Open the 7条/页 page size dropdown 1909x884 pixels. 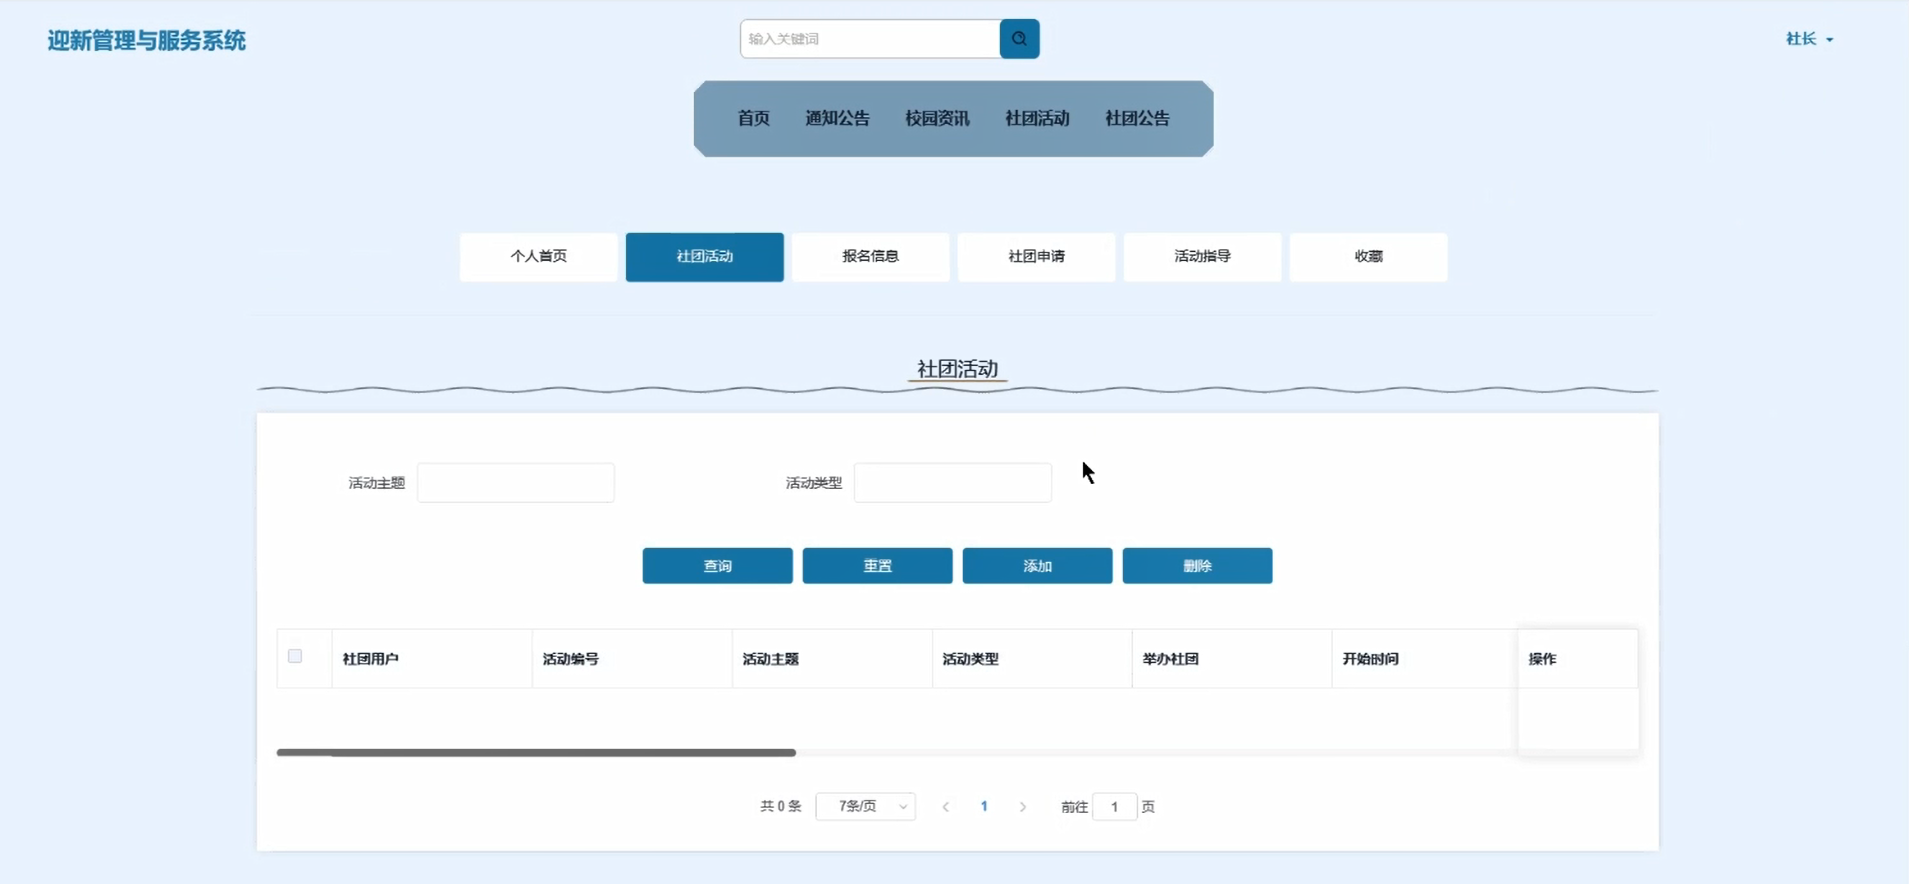865,806
